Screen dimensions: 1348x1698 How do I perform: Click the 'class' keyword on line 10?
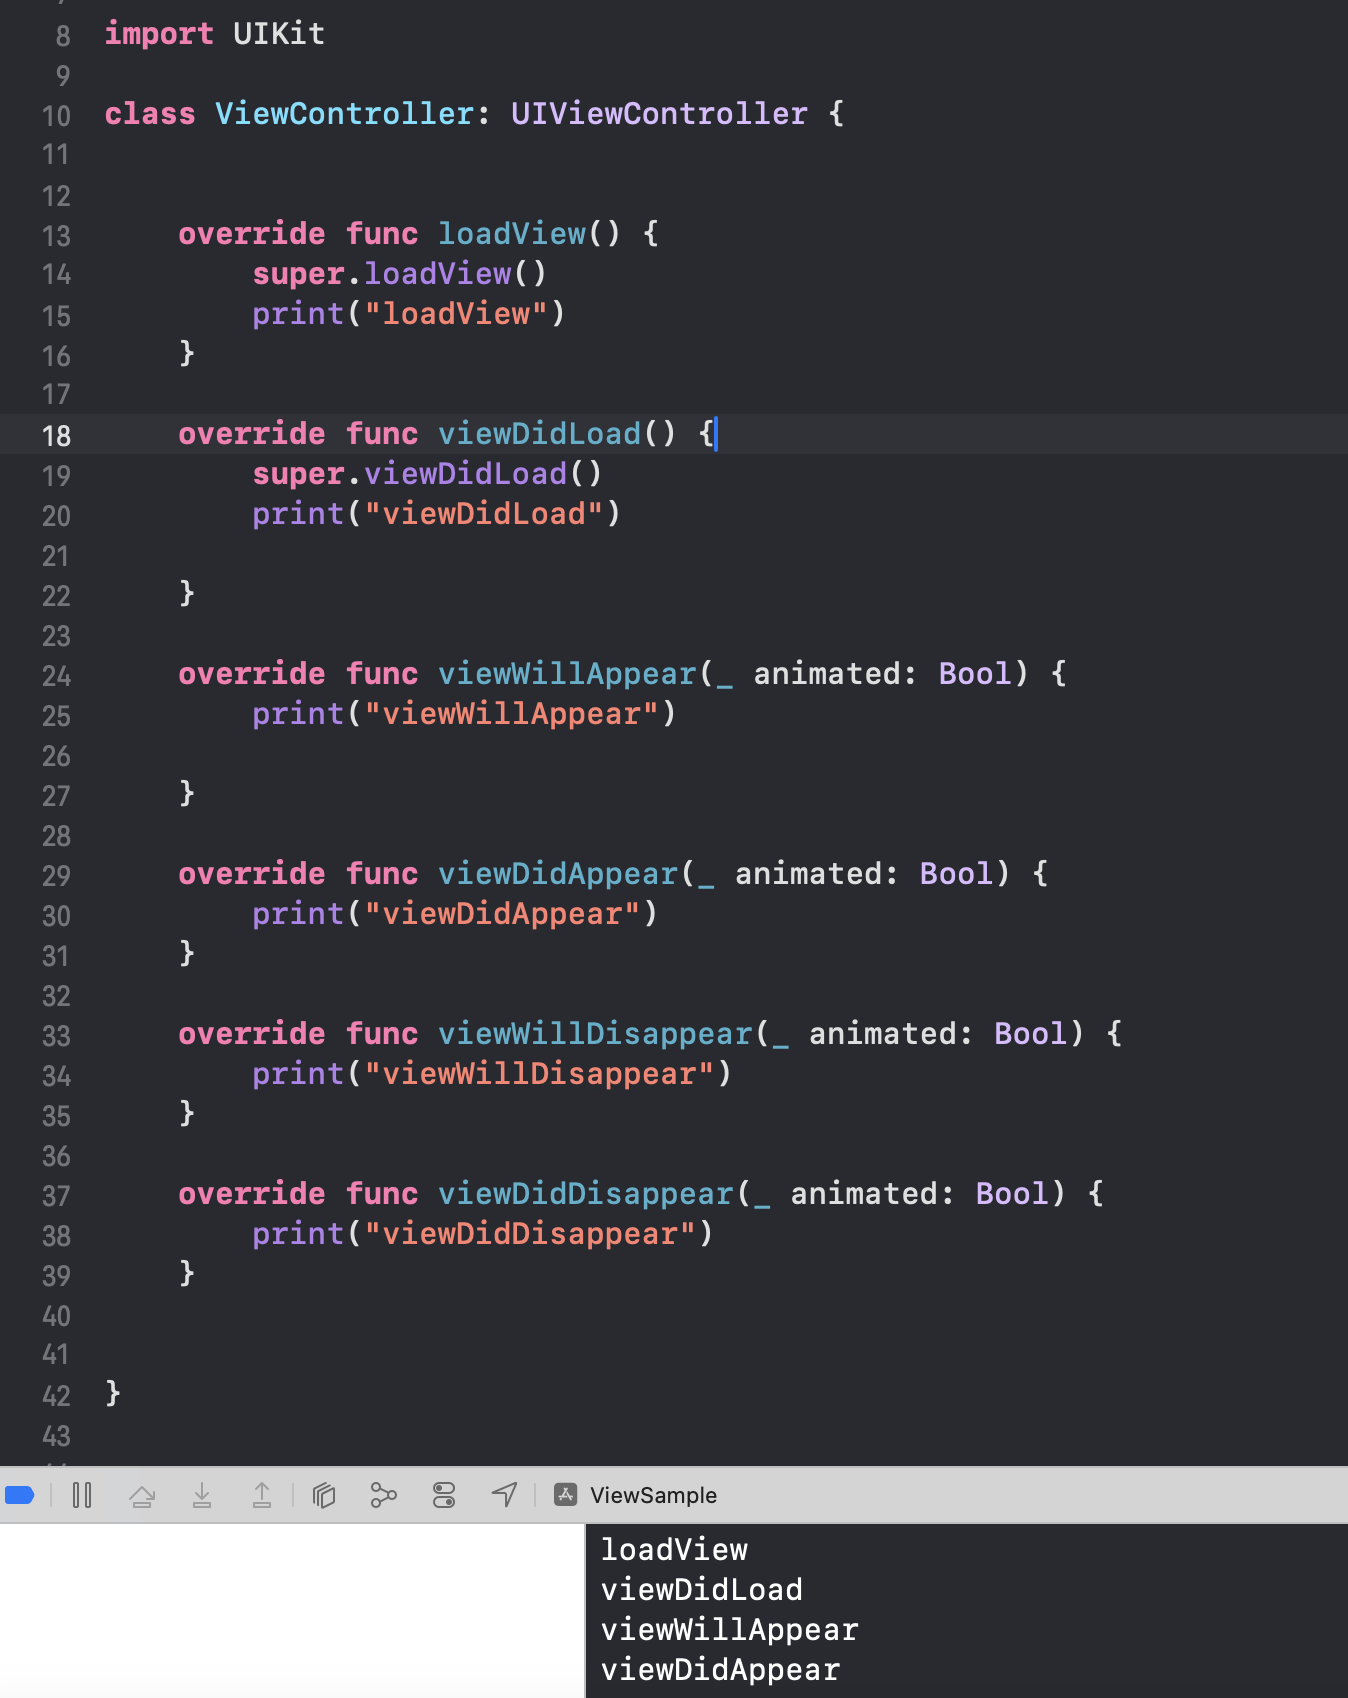click(x=150, y=114)
